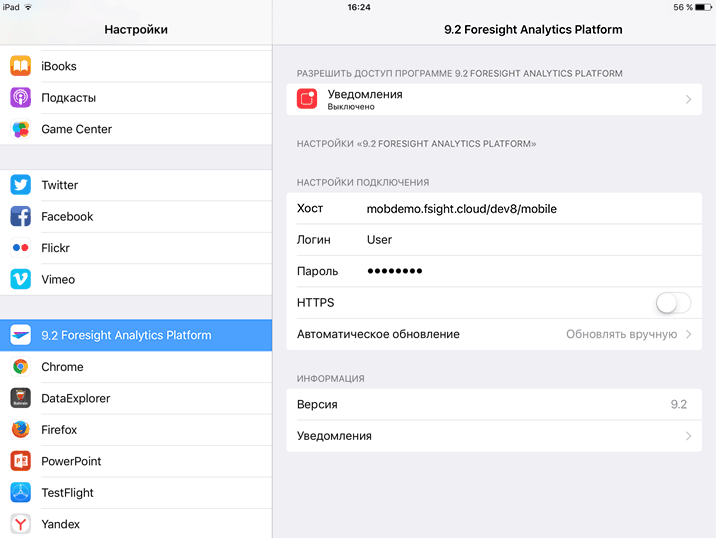Viewport: 716px width, 538px height.
Task: Open Facebook settings
Action: pyautogui.click(x=136, y=216)
